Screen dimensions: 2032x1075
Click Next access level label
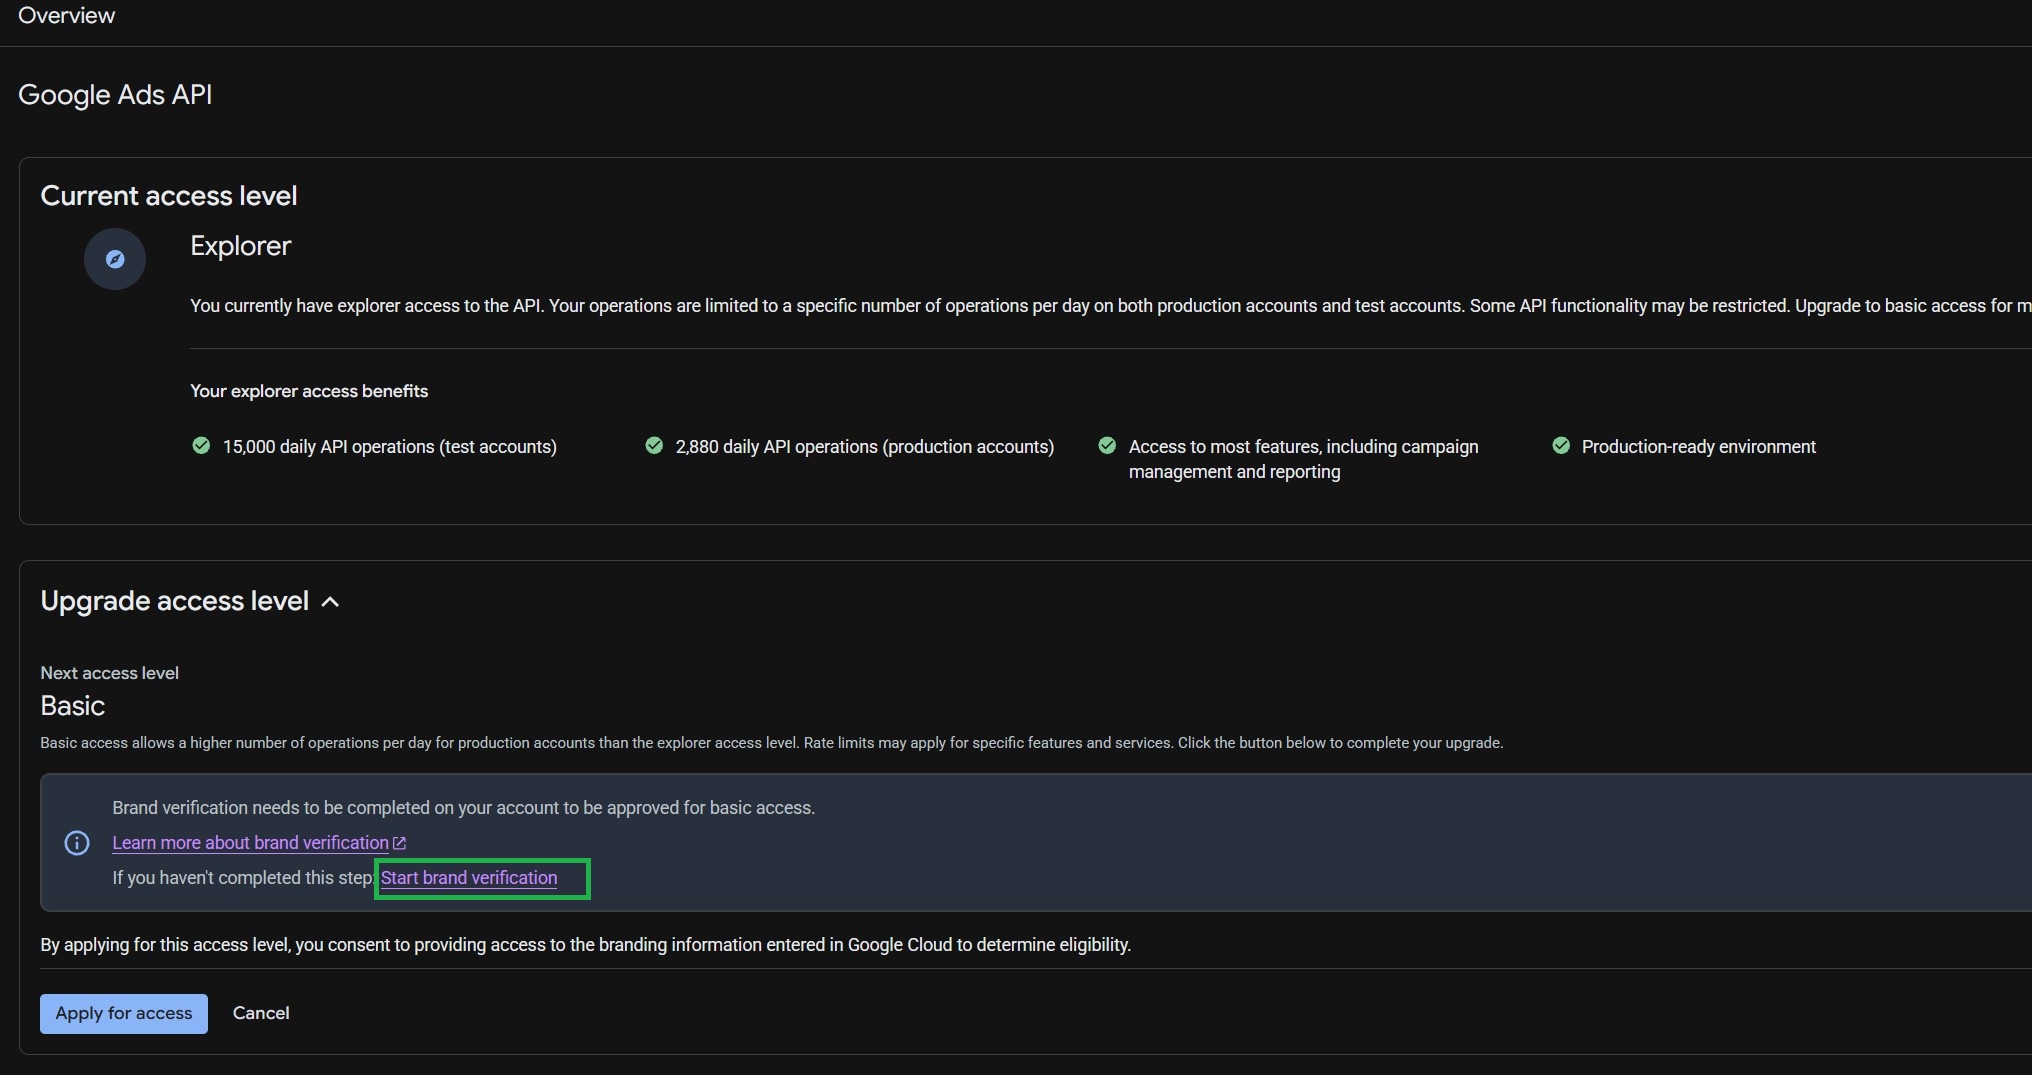pos(110,673)
